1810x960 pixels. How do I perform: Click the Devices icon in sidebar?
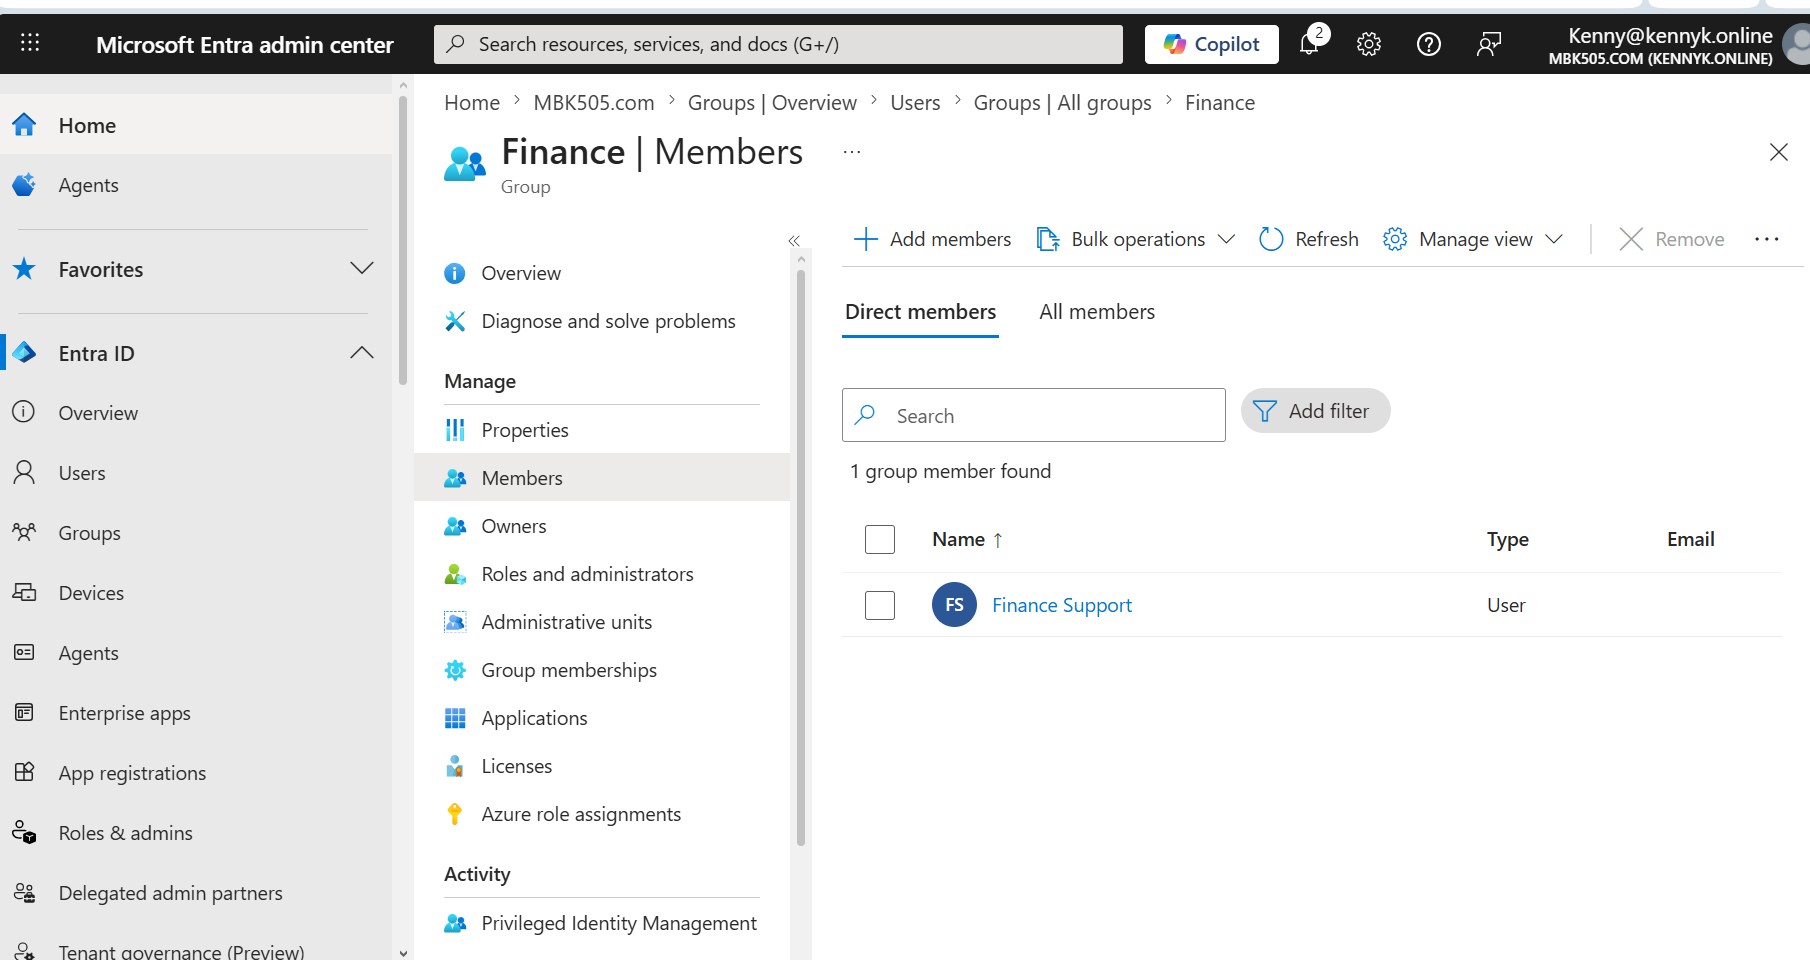[24, 592]
